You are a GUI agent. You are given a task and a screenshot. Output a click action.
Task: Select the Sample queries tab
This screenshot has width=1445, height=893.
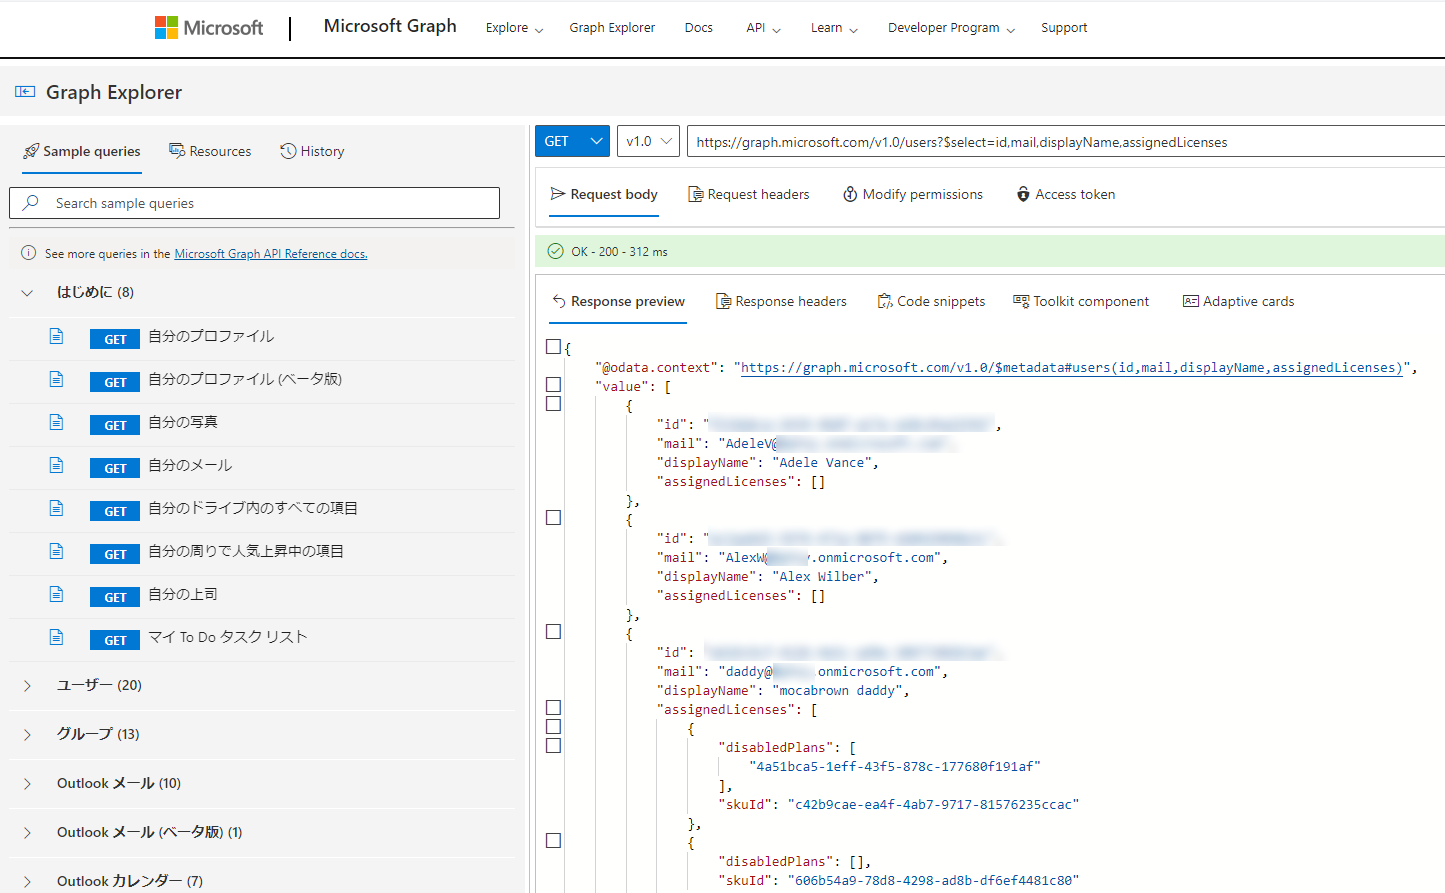point(82,151)
